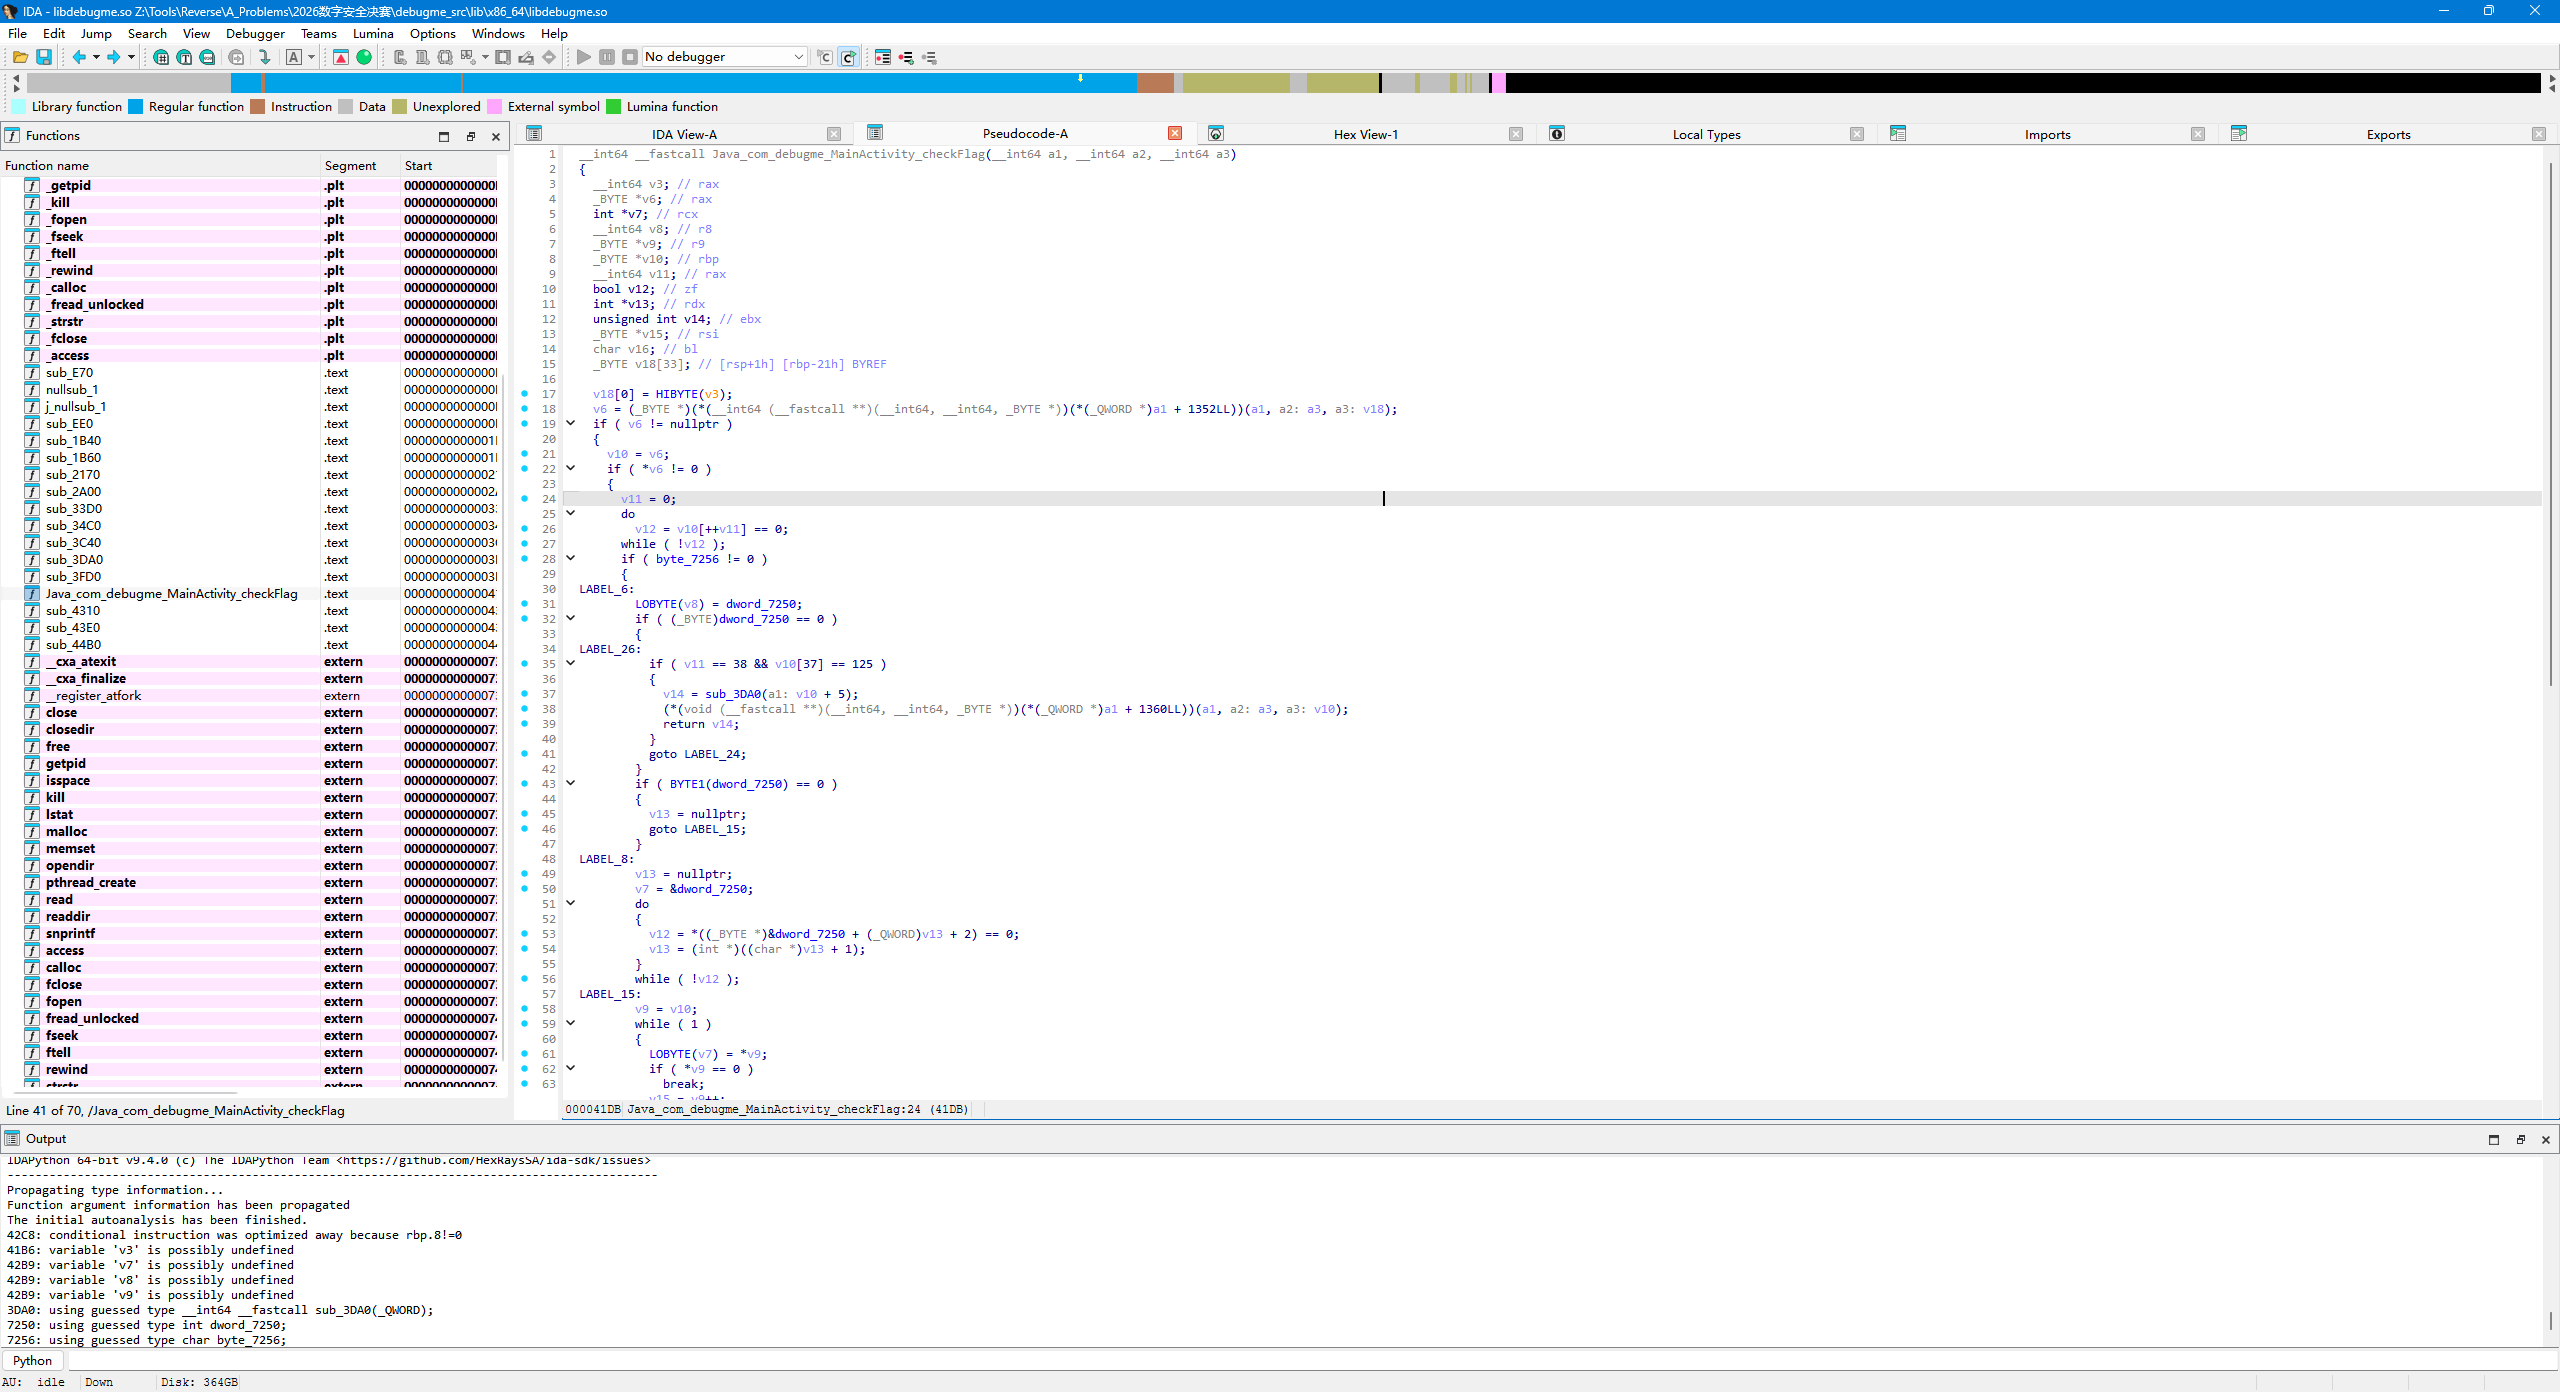2560x1392 pixels.
Task: Click the teal down-arrow jump icon
Action: pos(264,57)
